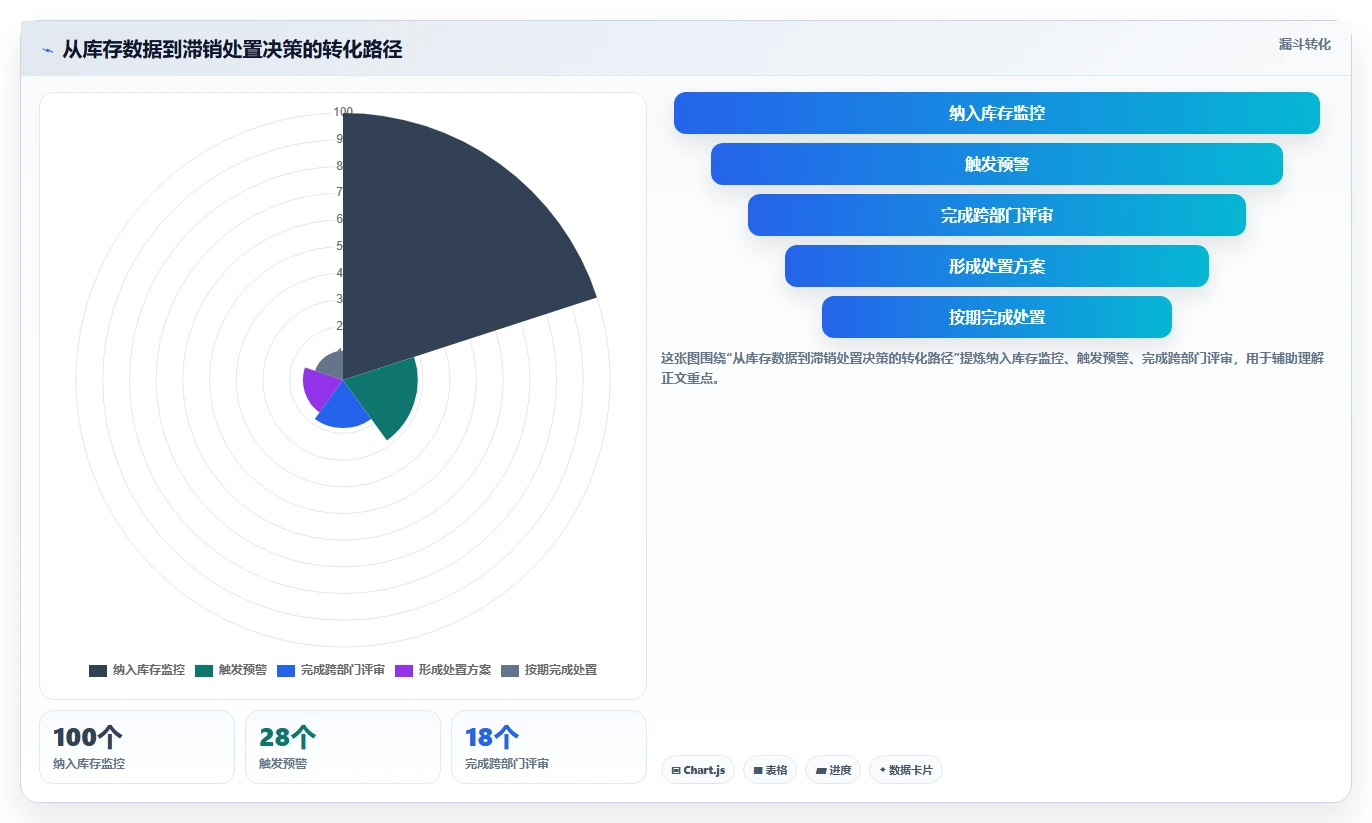Screen dimensions: 1372x823
Task: Open the 100个 纳入库存监控 stat card
Action: [137, 747]
